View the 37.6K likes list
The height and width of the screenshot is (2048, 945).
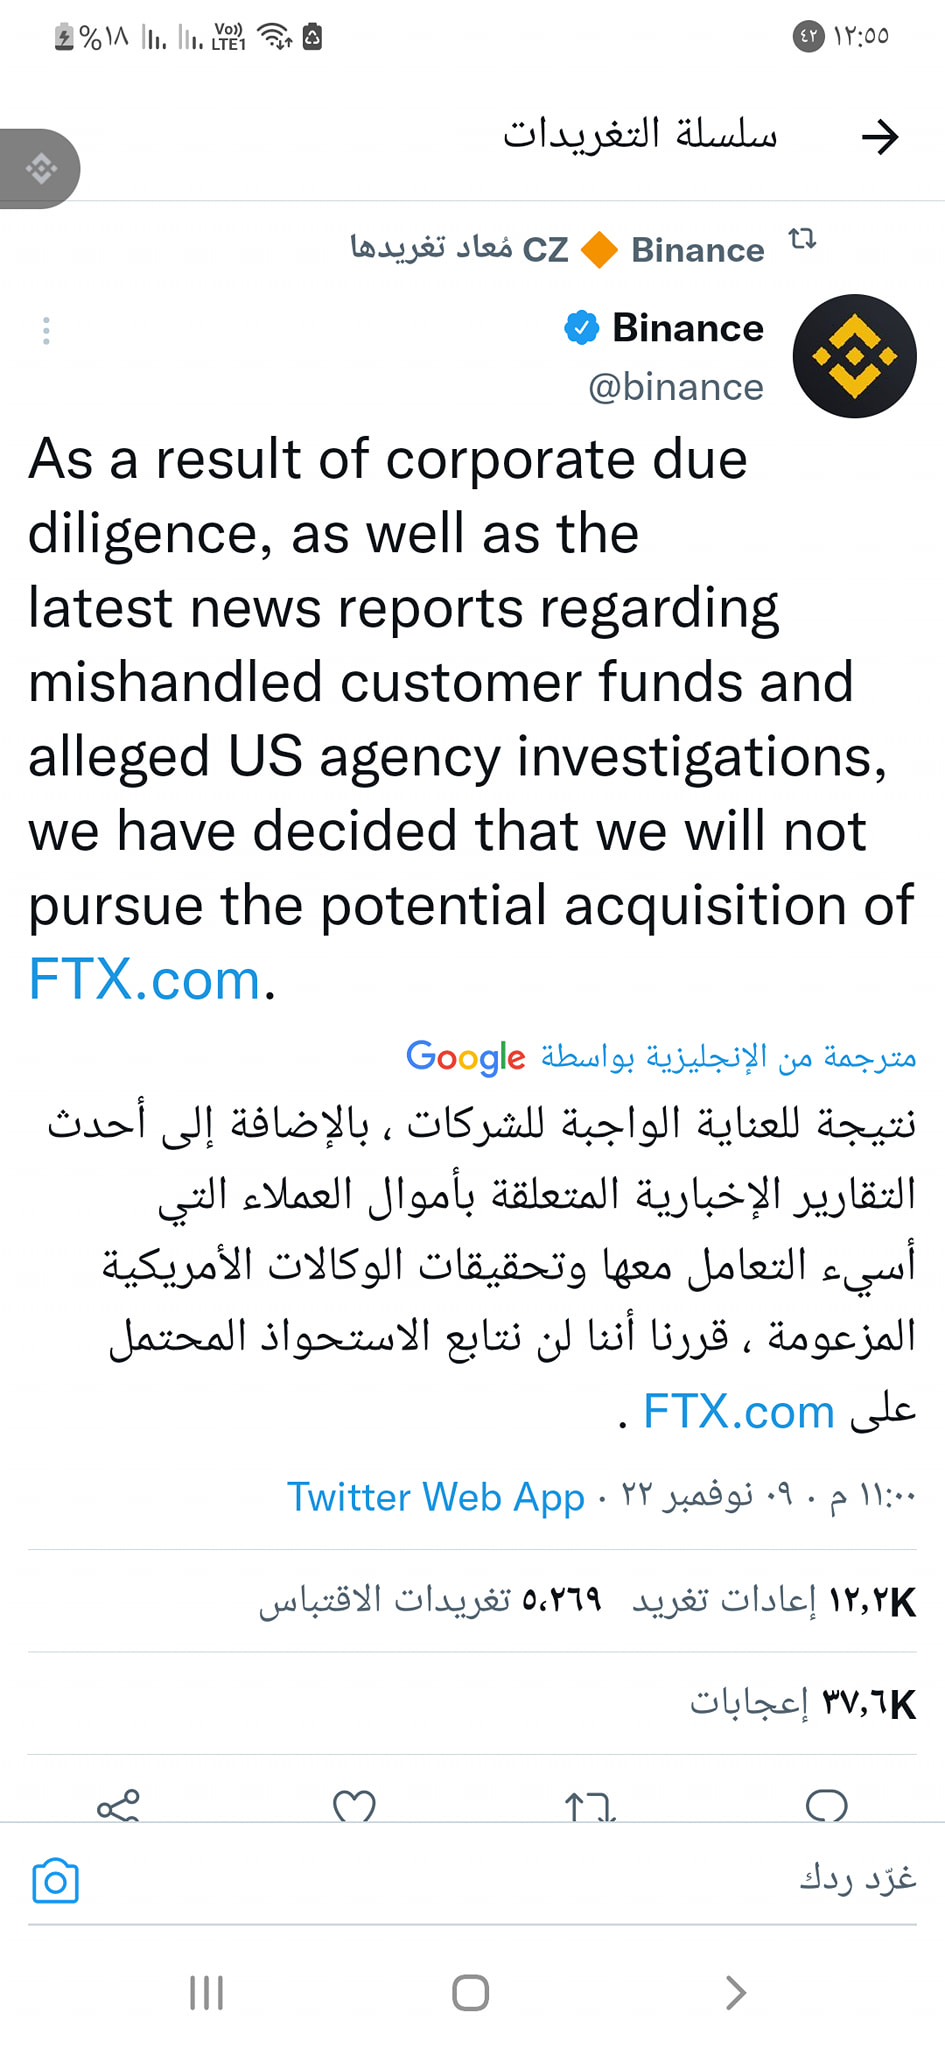click(802, 1703)
